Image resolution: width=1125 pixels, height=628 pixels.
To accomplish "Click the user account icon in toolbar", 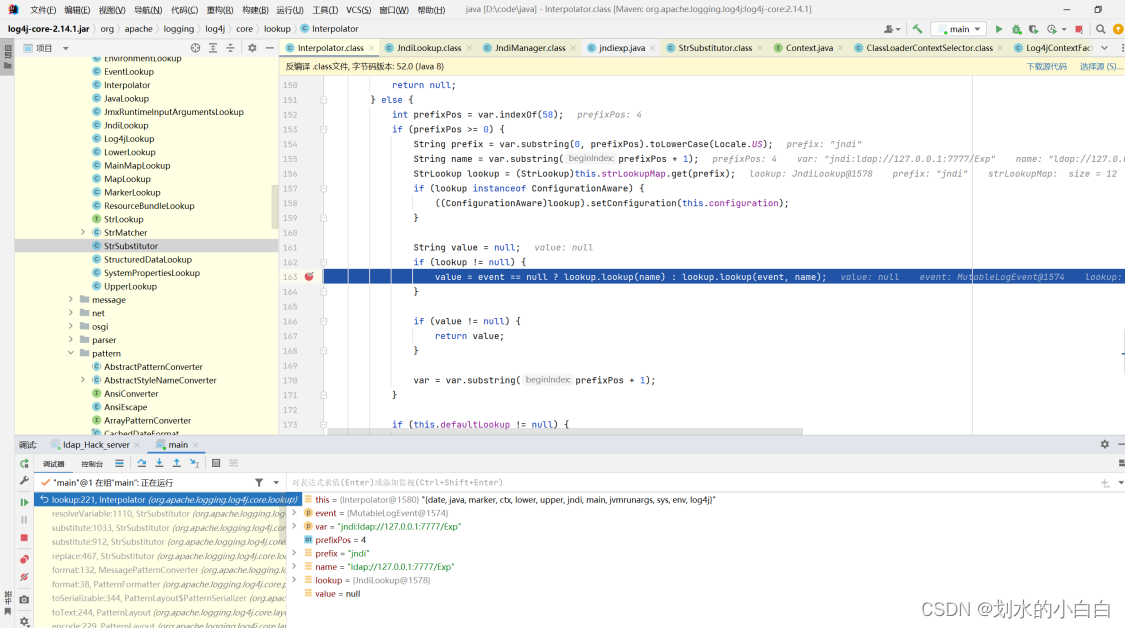I will pos(890,29).
